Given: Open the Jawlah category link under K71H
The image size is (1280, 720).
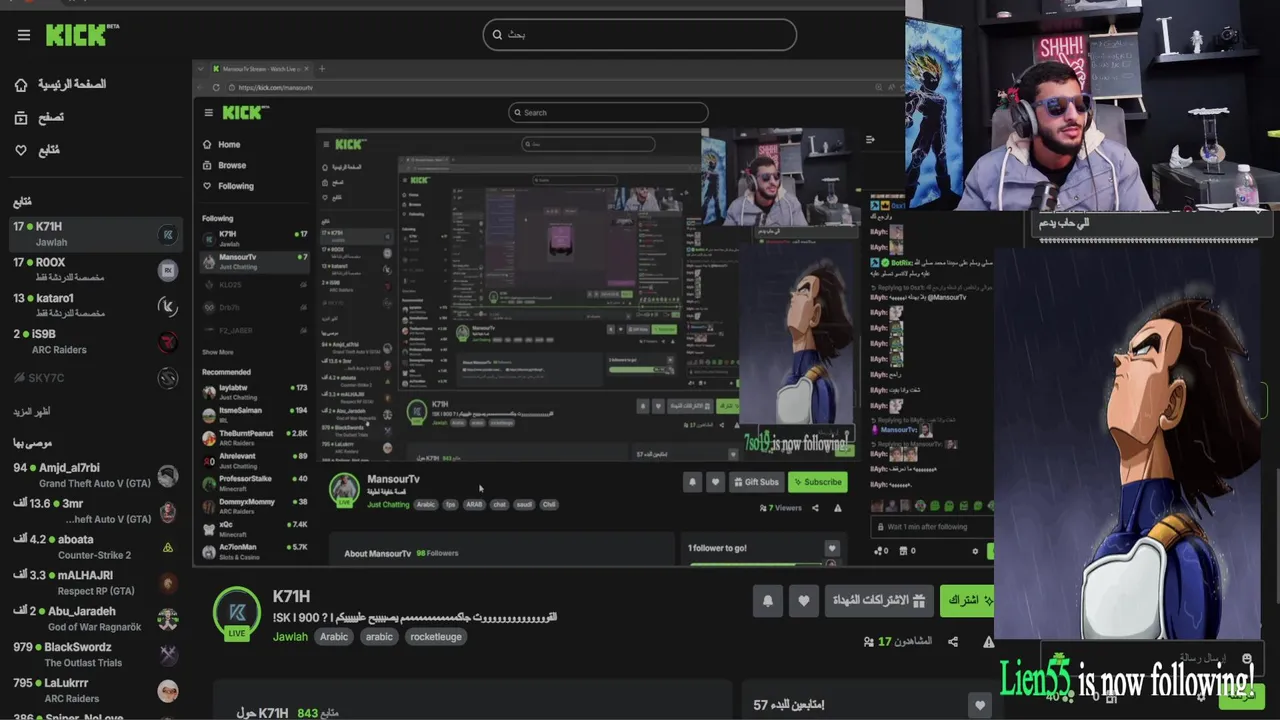Looking at the screenshot, I should 290,637.
